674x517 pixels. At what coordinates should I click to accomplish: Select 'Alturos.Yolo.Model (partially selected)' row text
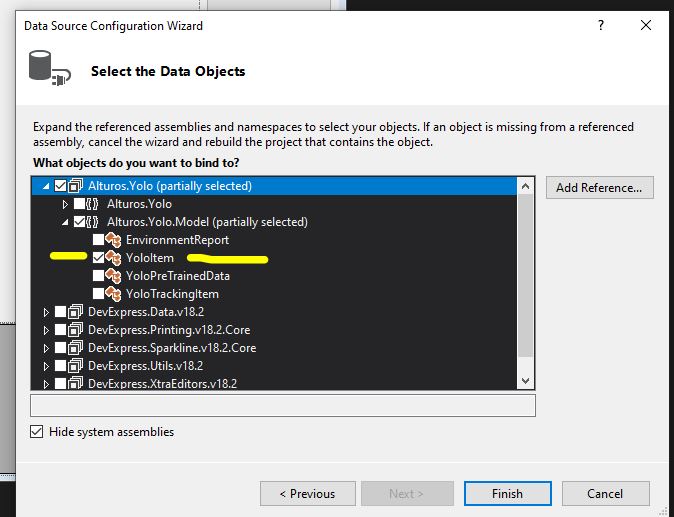tap(207, 222)
